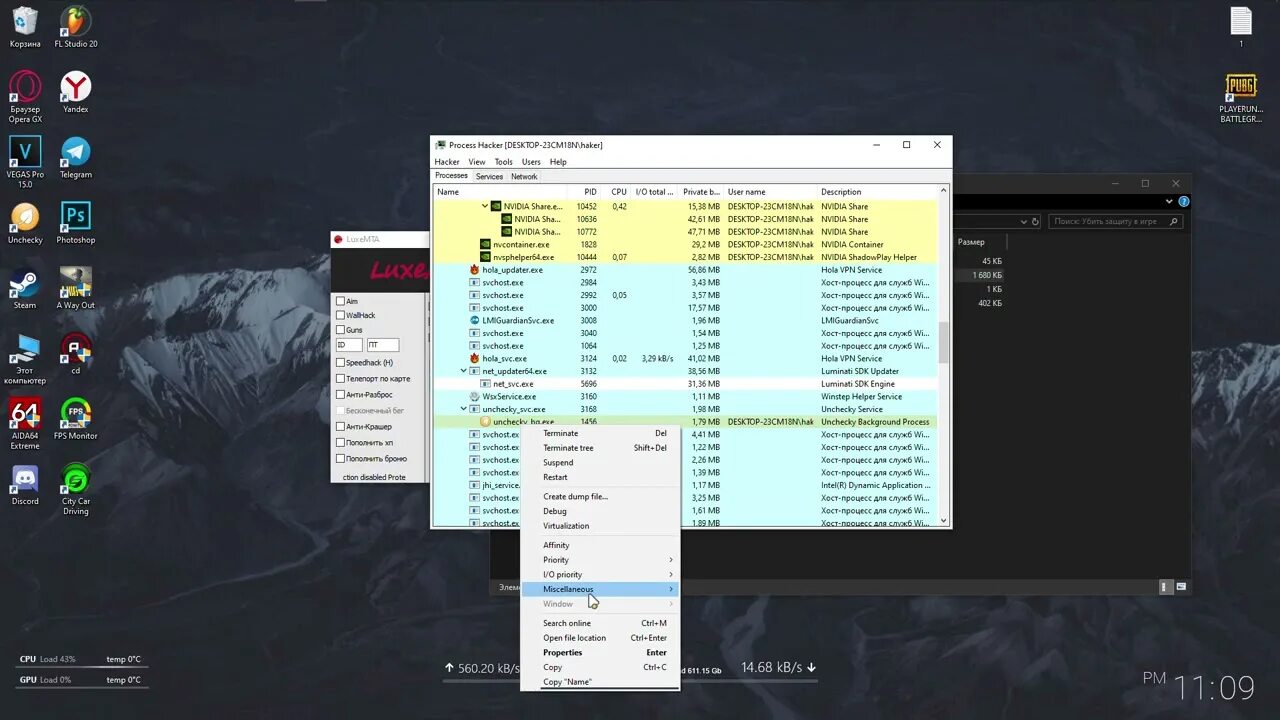The height and width of the screenshot is (720, 1280).
Task: Click the WsxService.exe process icon
Action: (475, 396)
